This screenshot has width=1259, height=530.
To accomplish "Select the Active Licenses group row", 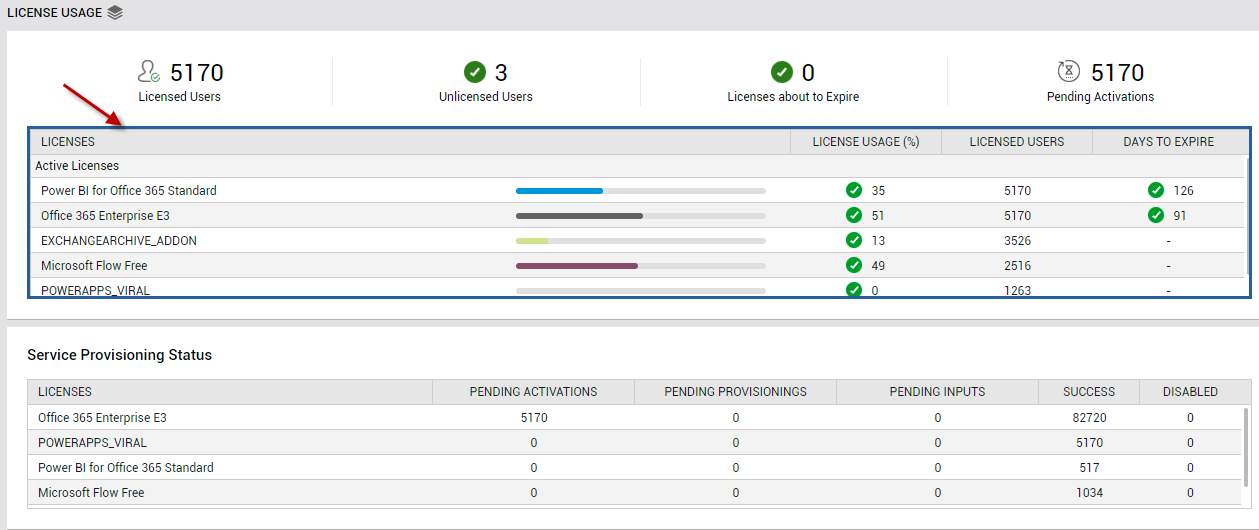I will coord(637,166).
